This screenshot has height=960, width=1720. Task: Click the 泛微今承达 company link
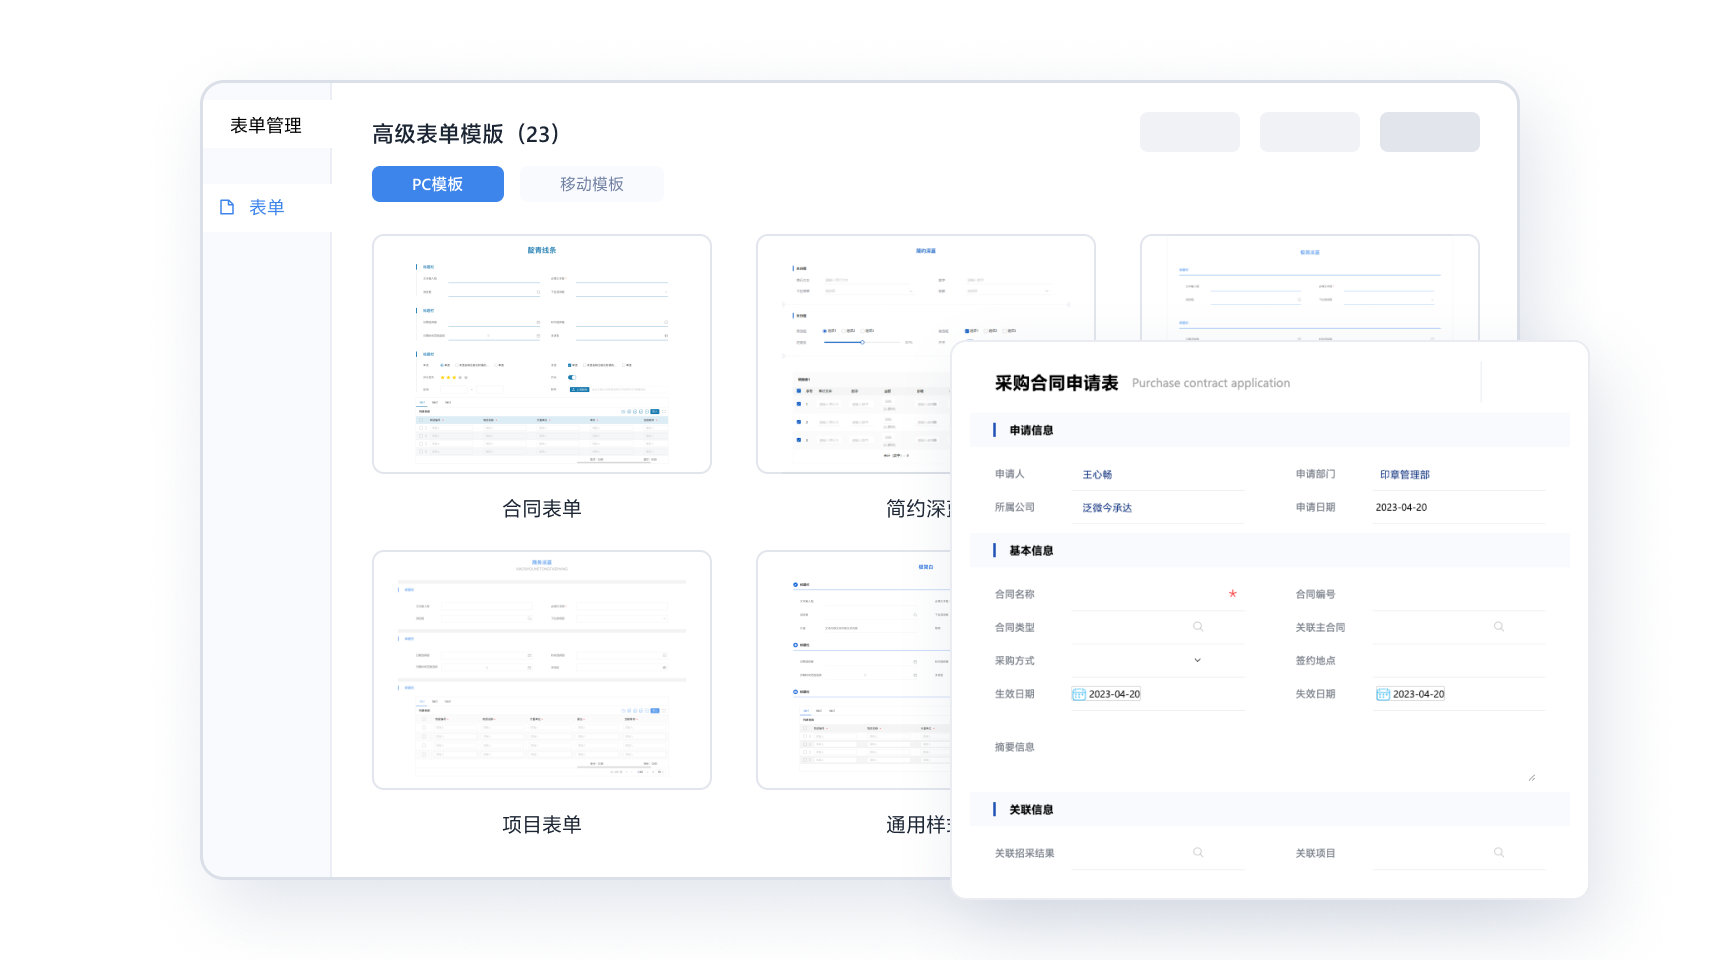coord(1107,508)
